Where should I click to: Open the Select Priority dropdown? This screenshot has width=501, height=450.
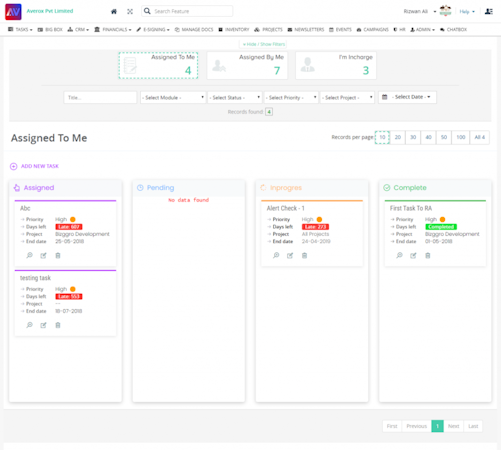coord(291,97)
